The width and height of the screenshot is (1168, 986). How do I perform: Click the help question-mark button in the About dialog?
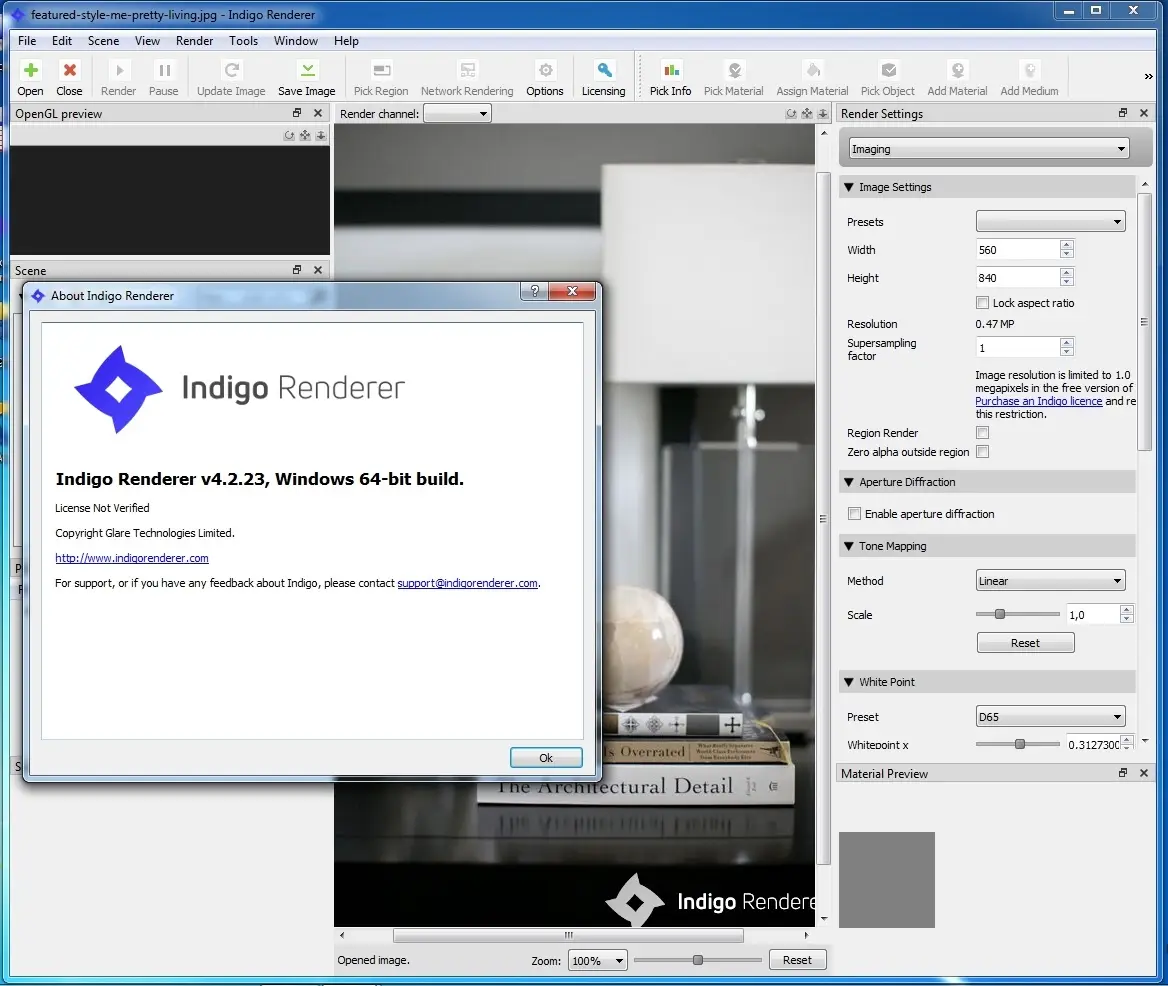click(534, 291)
